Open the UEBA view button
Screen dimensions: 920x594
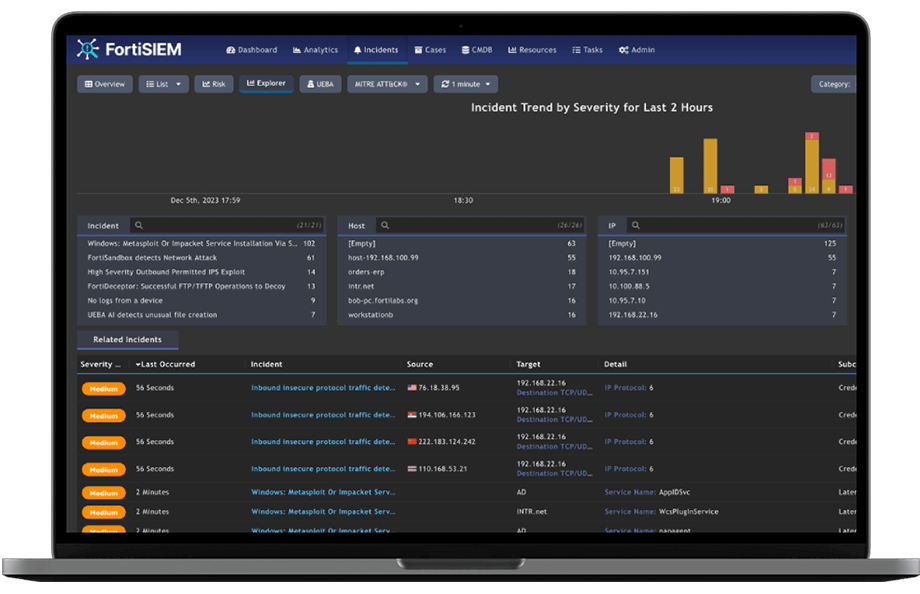click(x=320, y=84)
